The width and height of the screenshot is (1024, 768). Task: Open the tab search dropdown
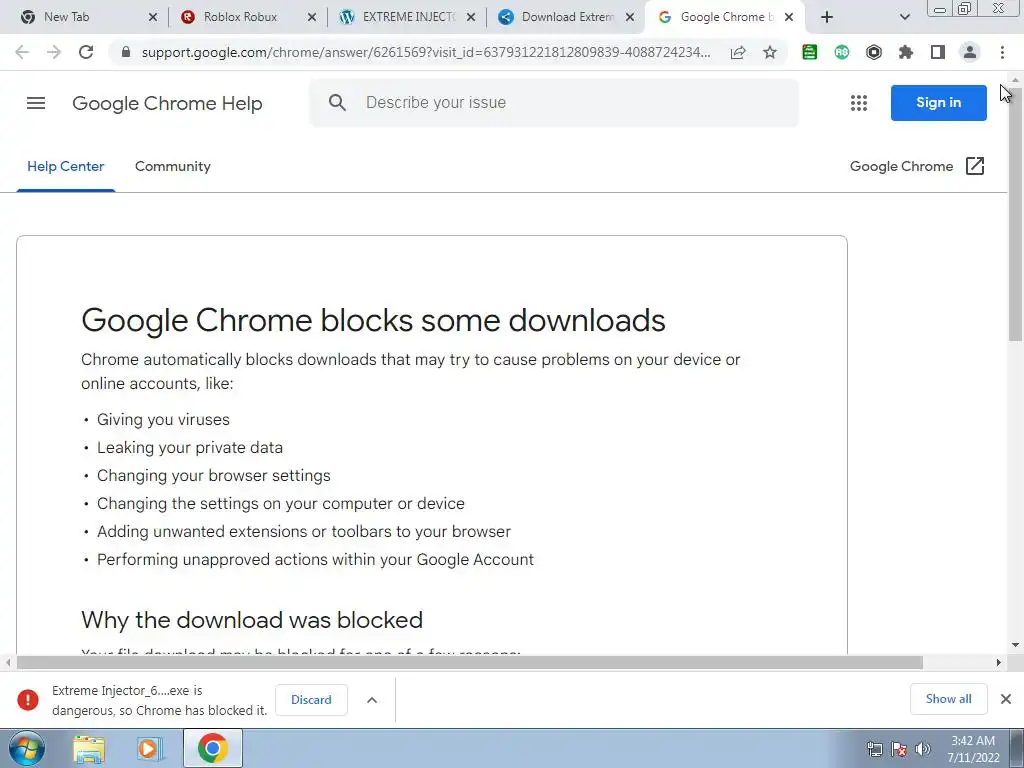[x=904, y=17]
